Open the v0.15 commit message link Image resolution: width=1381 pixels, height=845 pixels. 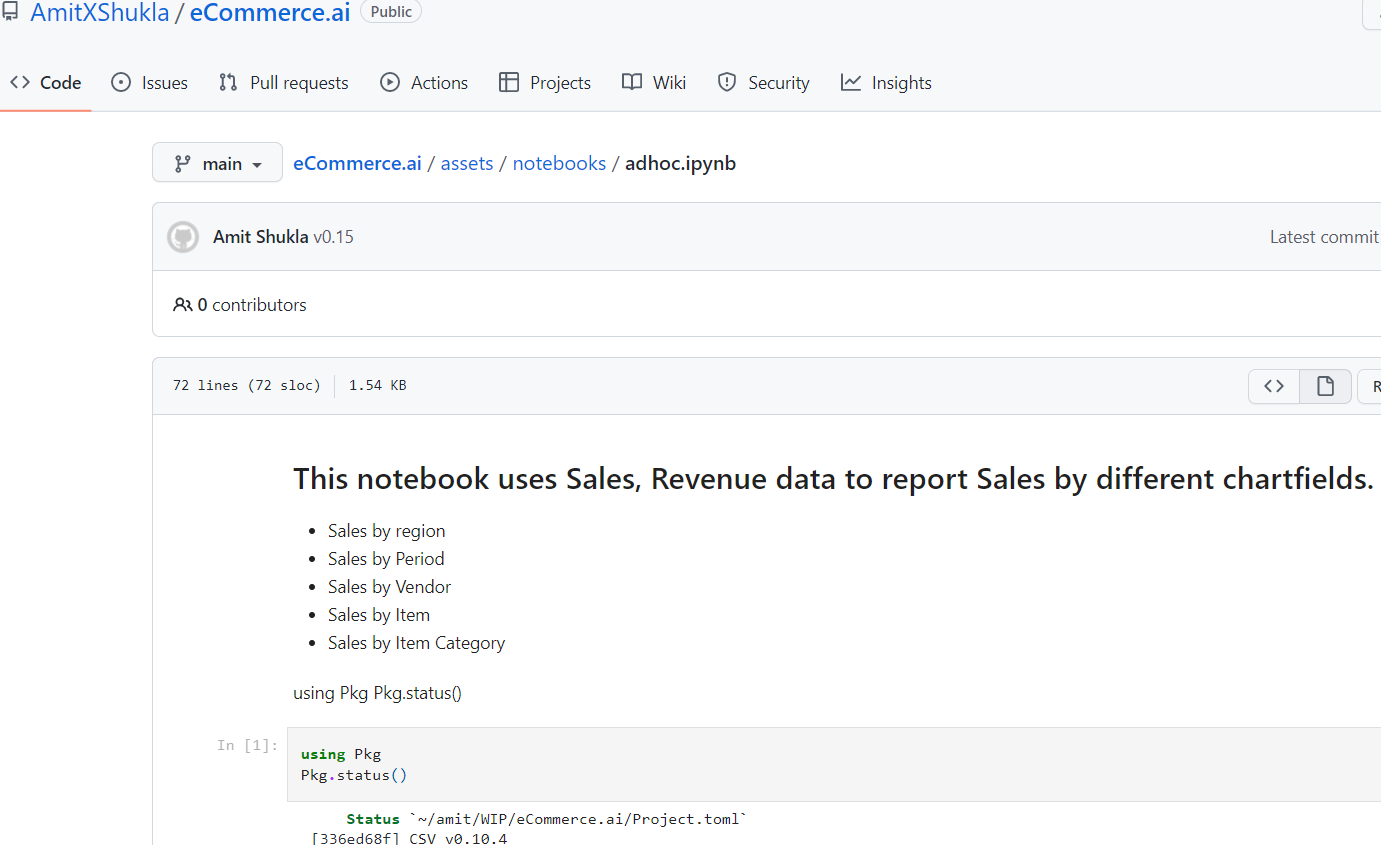coord(333,237)
